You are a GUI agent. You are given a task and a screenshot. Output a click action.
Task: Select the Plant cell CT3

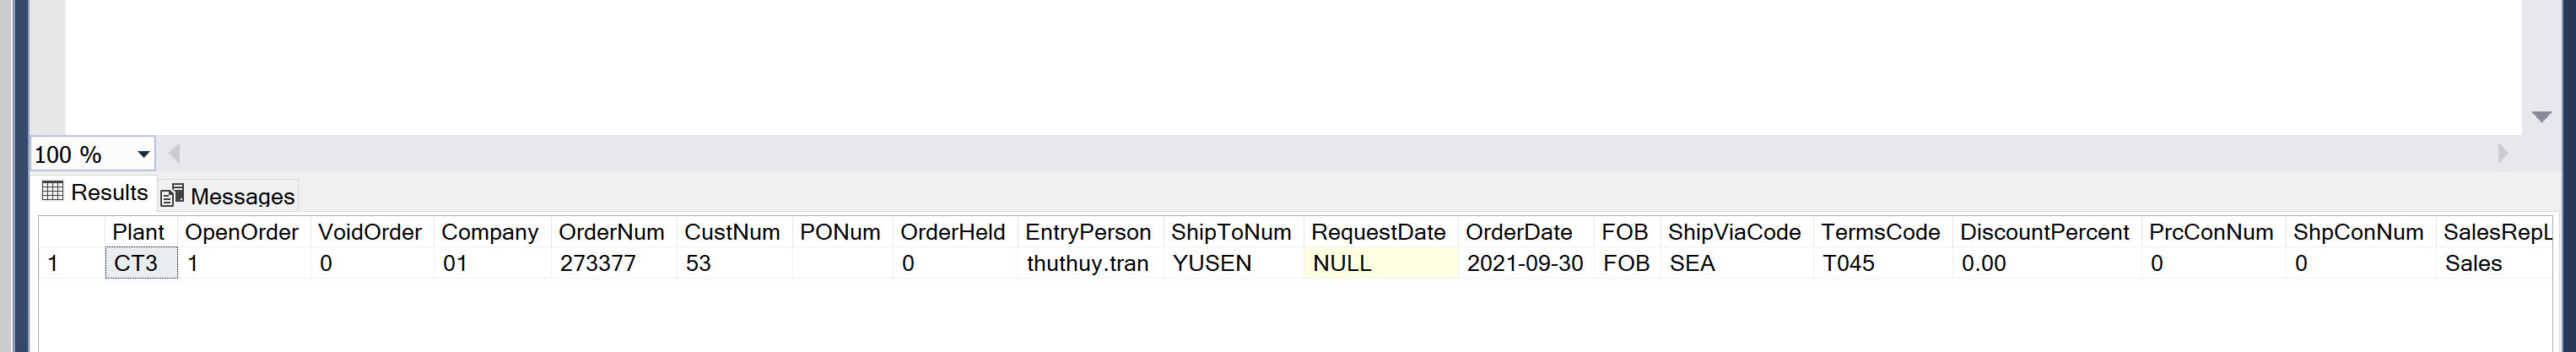141,263
